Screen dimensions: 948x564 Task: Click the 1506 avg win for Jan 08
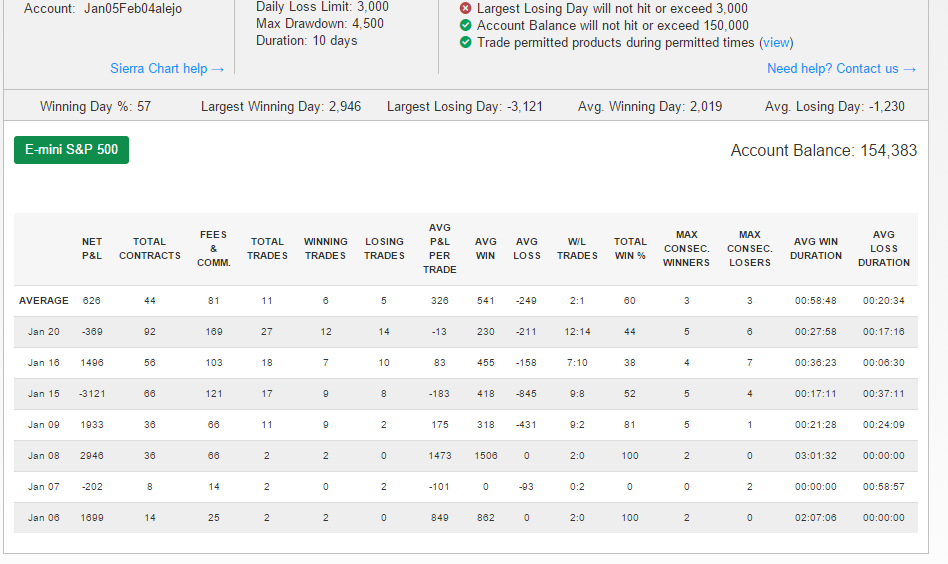coord(485,455)
